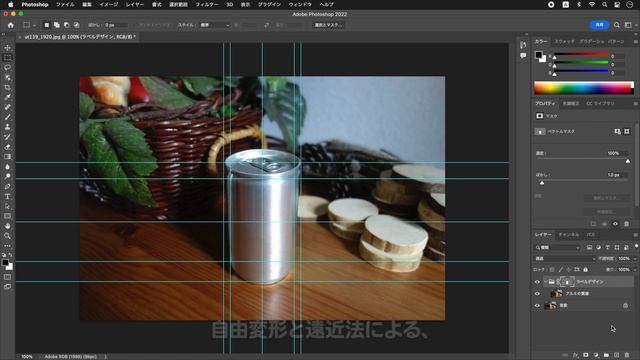The width and height of the screenshot is (640, 360).
Task: Open the layer fill dropdown arrow
Action: pyautogui.click(x=634, y=270)
